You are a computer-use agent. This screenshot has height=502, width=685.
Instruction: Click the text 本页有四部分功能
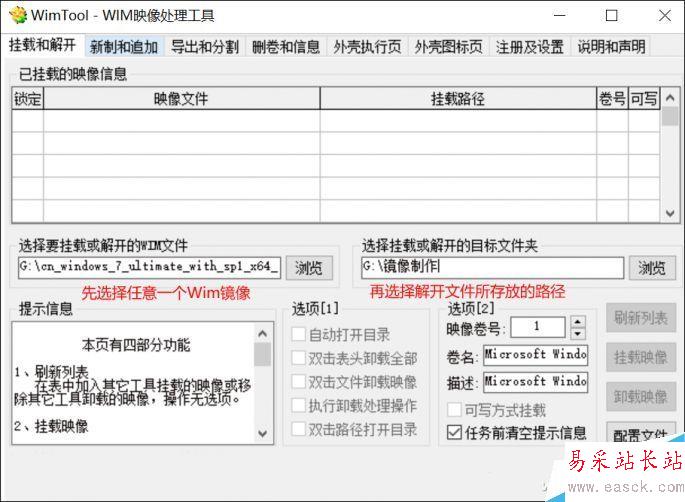136,345
